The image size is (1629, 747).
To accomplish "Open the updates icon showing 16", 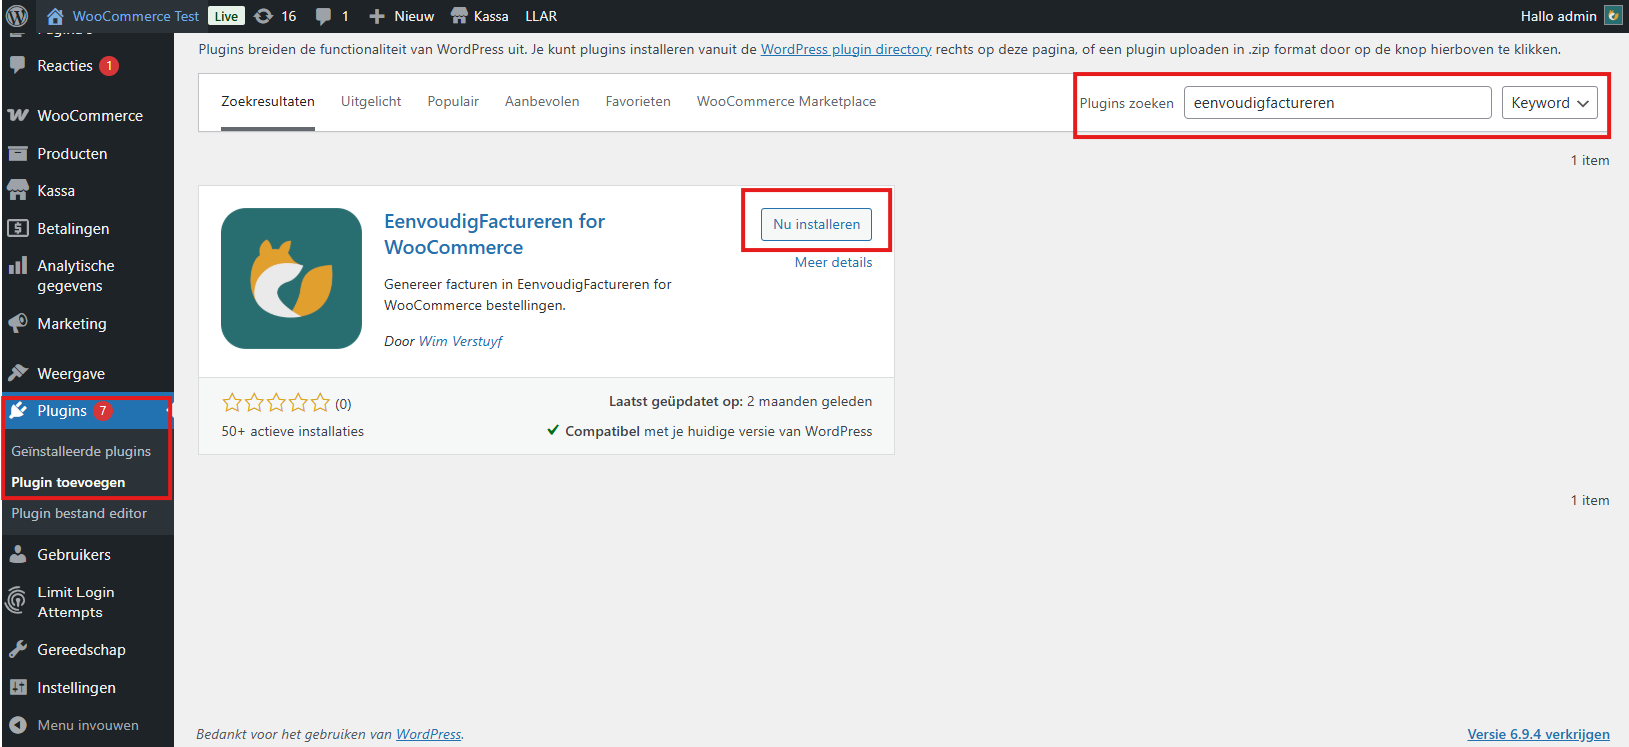I will pos(263,16).
